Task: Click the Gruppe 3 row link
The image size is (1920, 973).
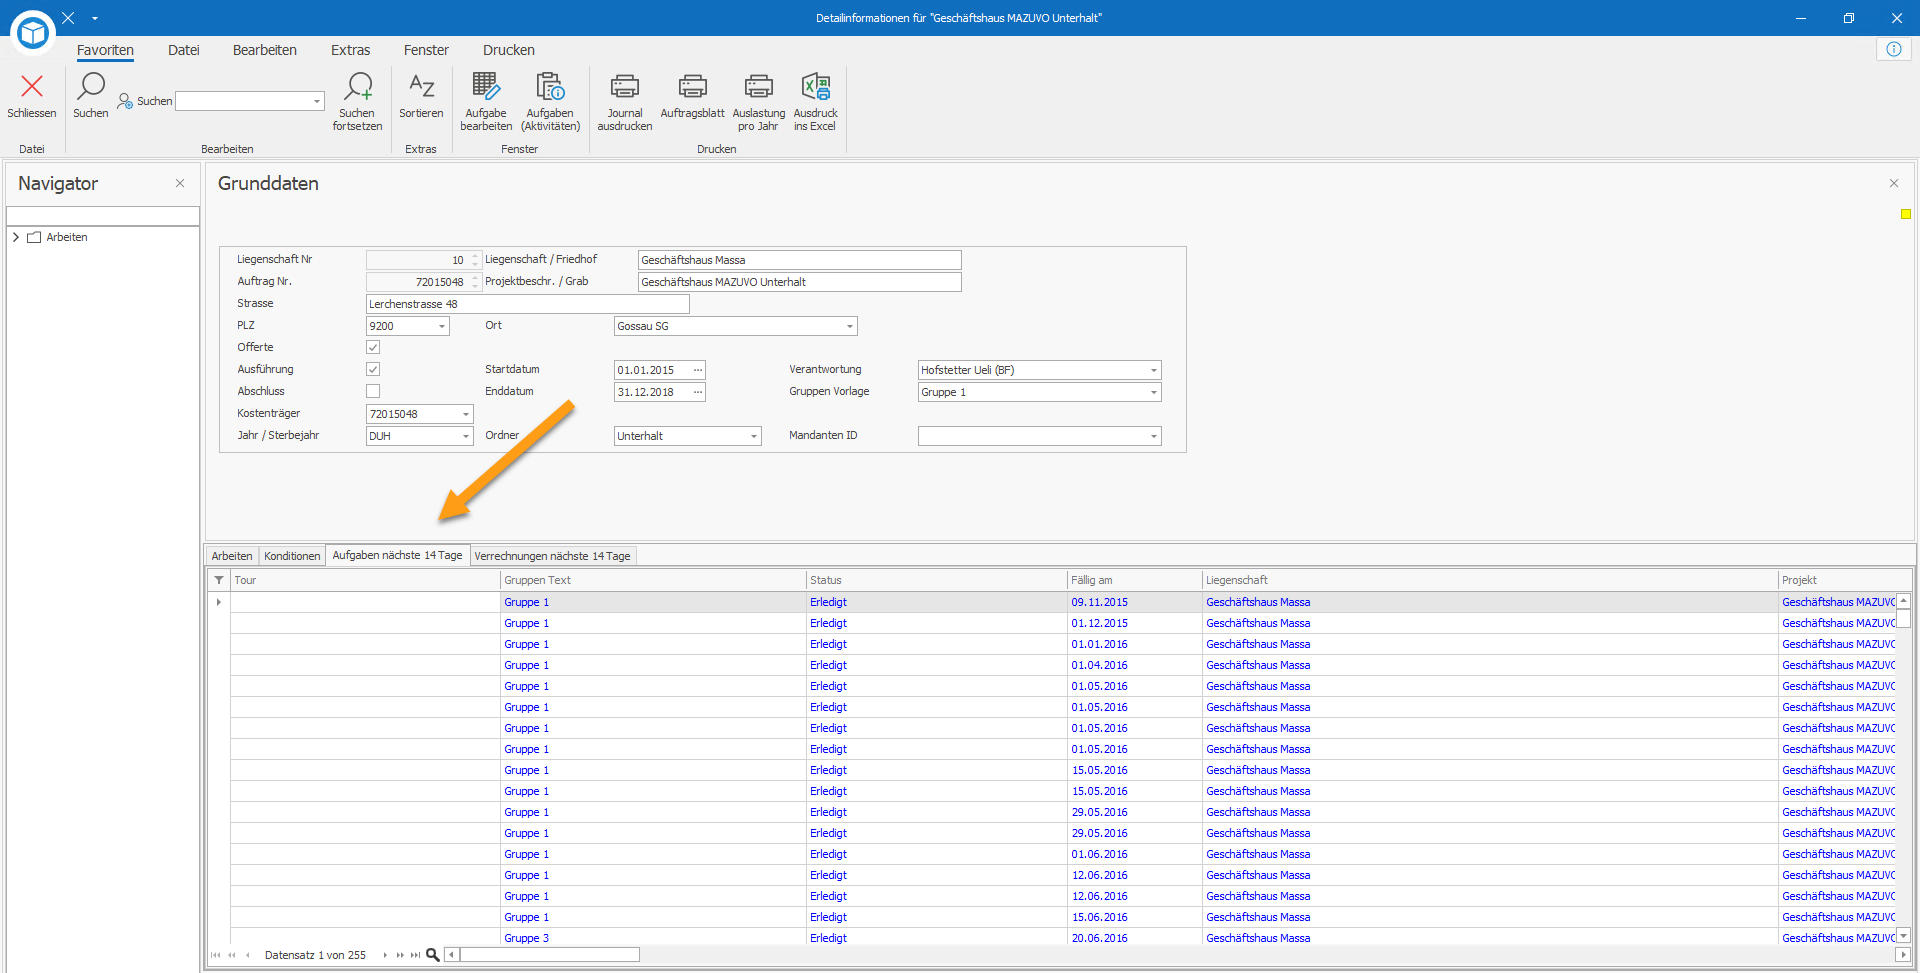Action: [x=527, y=938]
